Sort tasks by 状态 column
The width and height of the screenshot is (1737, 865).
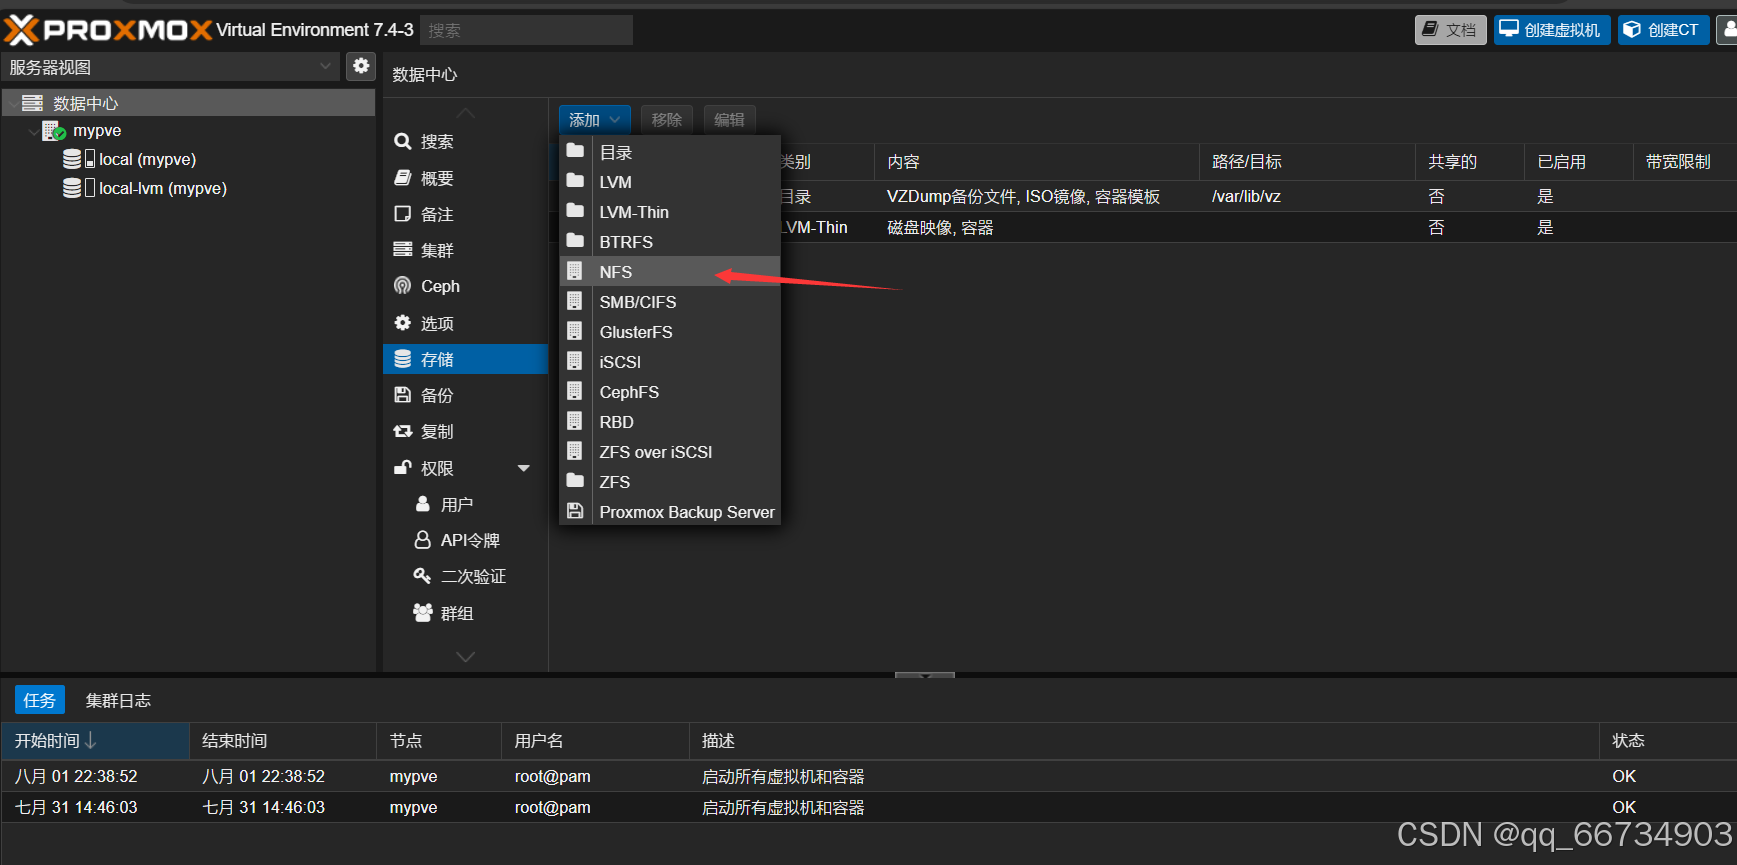[x=1668, y=741]
